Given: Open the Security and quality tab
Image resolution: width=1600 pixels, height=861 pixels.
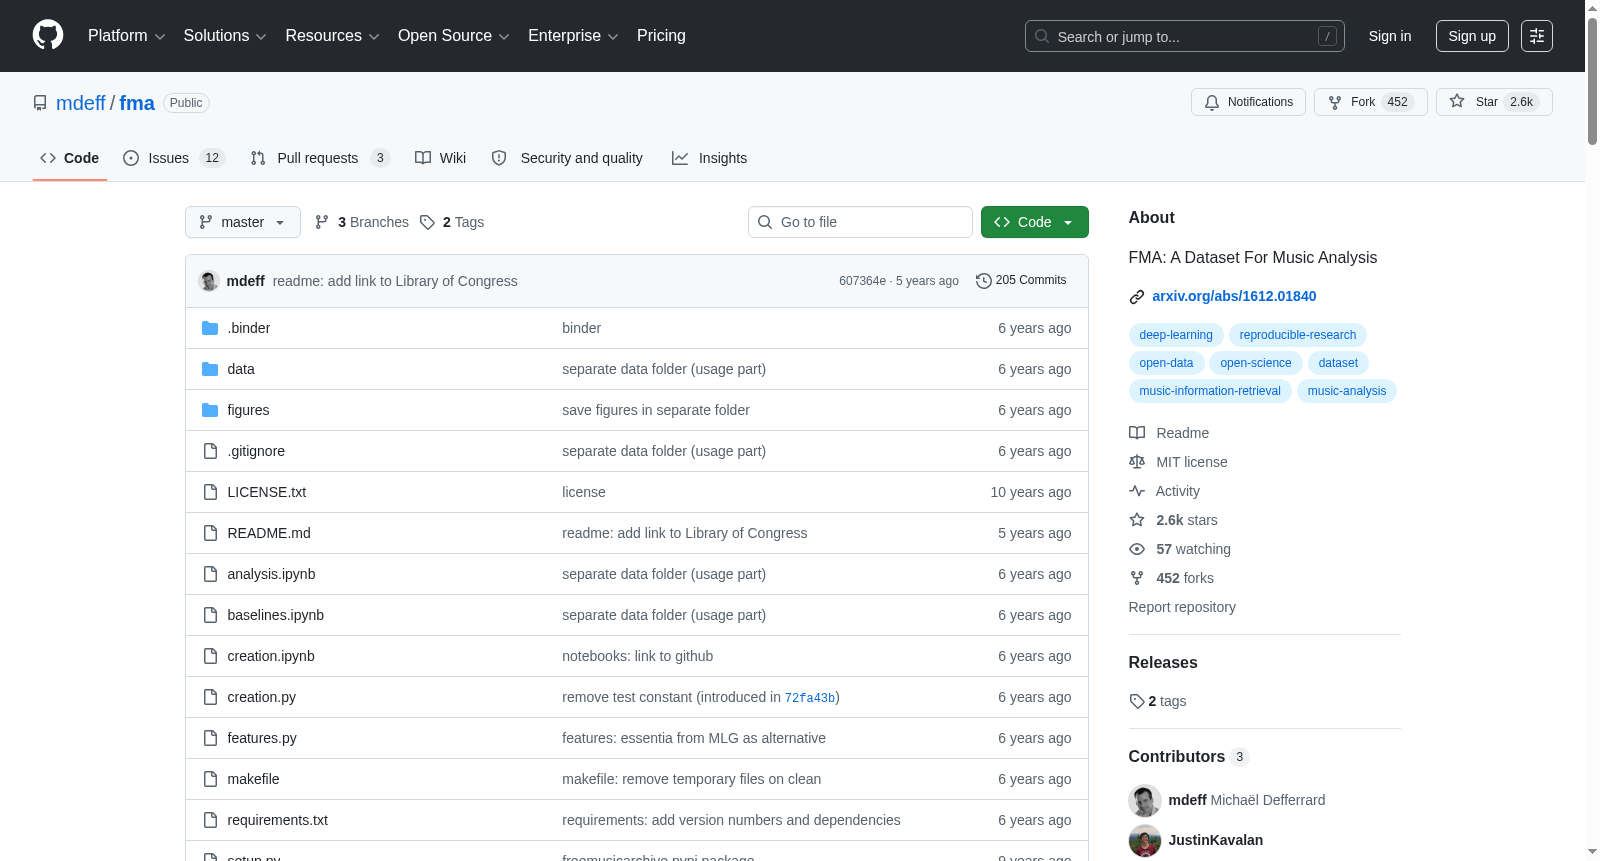Looking at the screenshot, I should pos(567,158).
